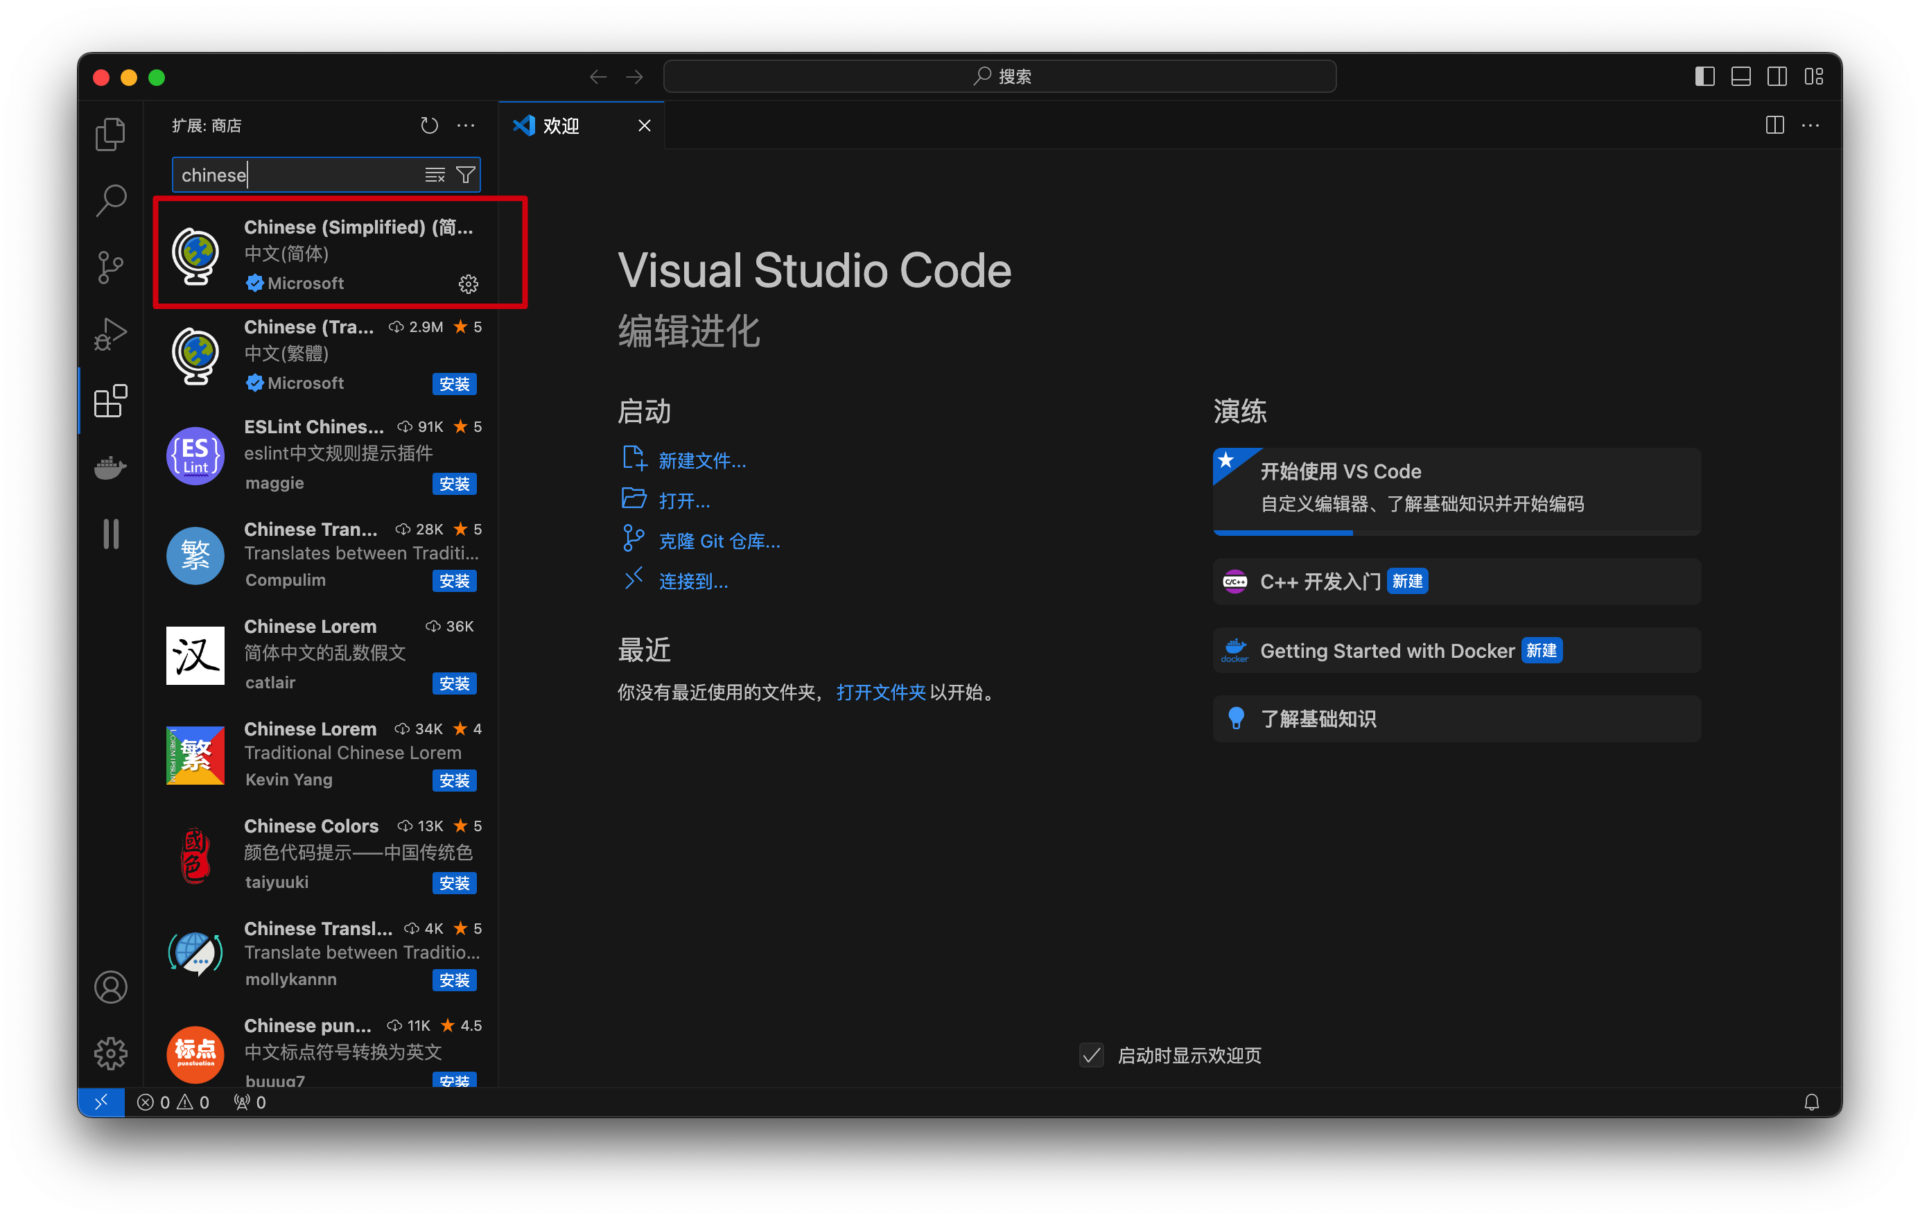
Task: Install mollykannn Chinese Translator extension
Action: point(454,981)
